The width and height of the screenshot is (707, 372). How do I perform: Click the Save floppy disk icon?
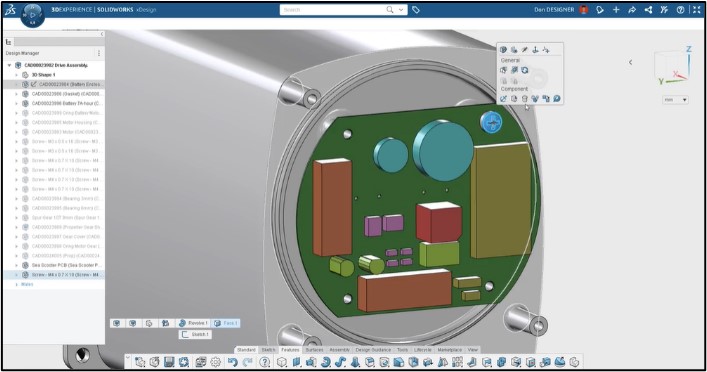pos(169,362)
